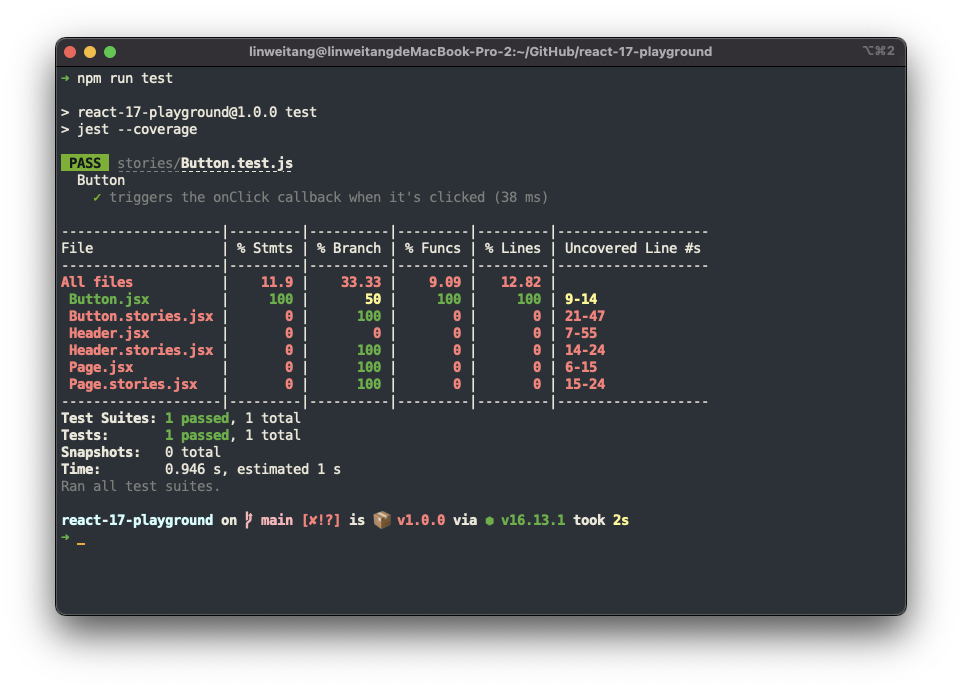Click the 'Button.stories.jsx' file name
This screenshot has height=689, width=962.
coord(141,316)
